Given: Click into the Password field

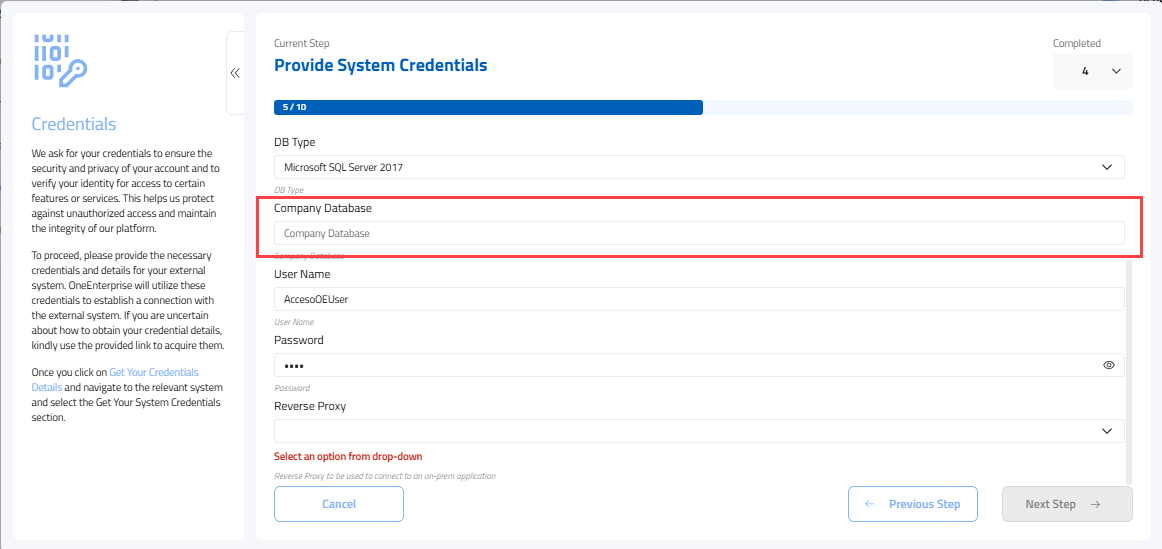Looking at the screenshot, I should (x=680, y=365).
